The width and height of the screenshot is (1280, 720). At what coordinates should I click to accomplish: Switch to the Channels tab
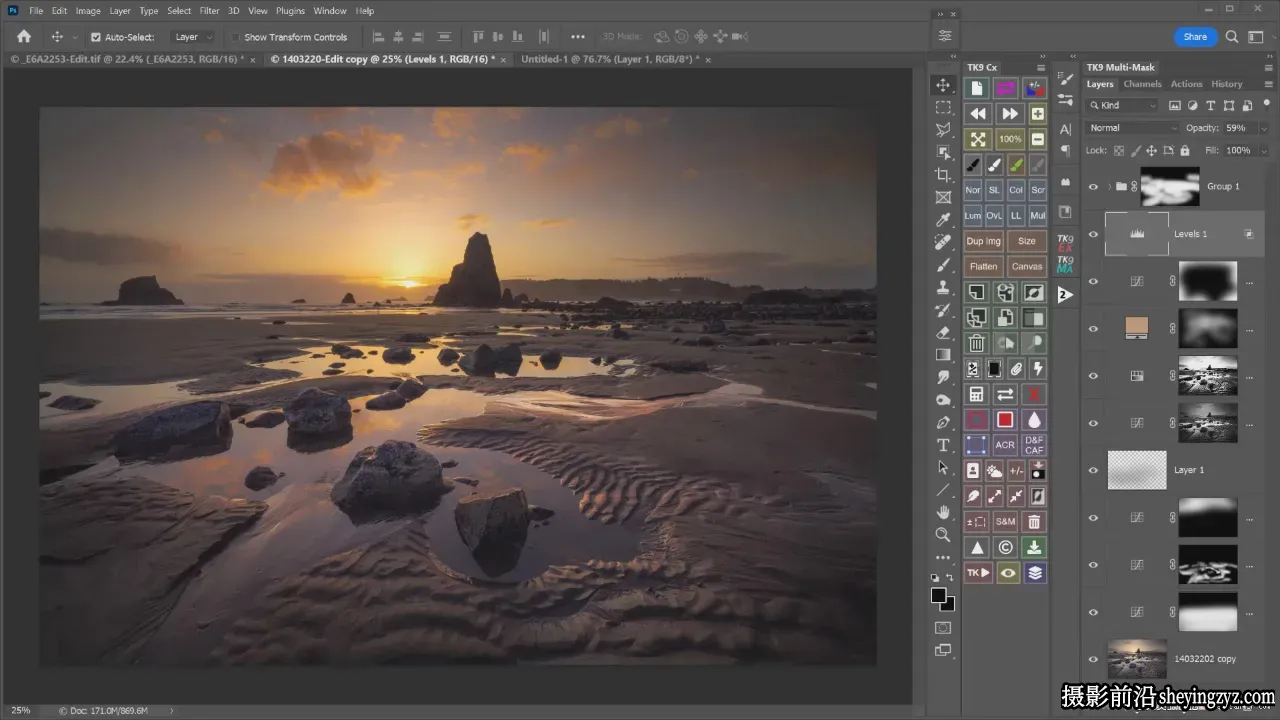pos(1142,84)
